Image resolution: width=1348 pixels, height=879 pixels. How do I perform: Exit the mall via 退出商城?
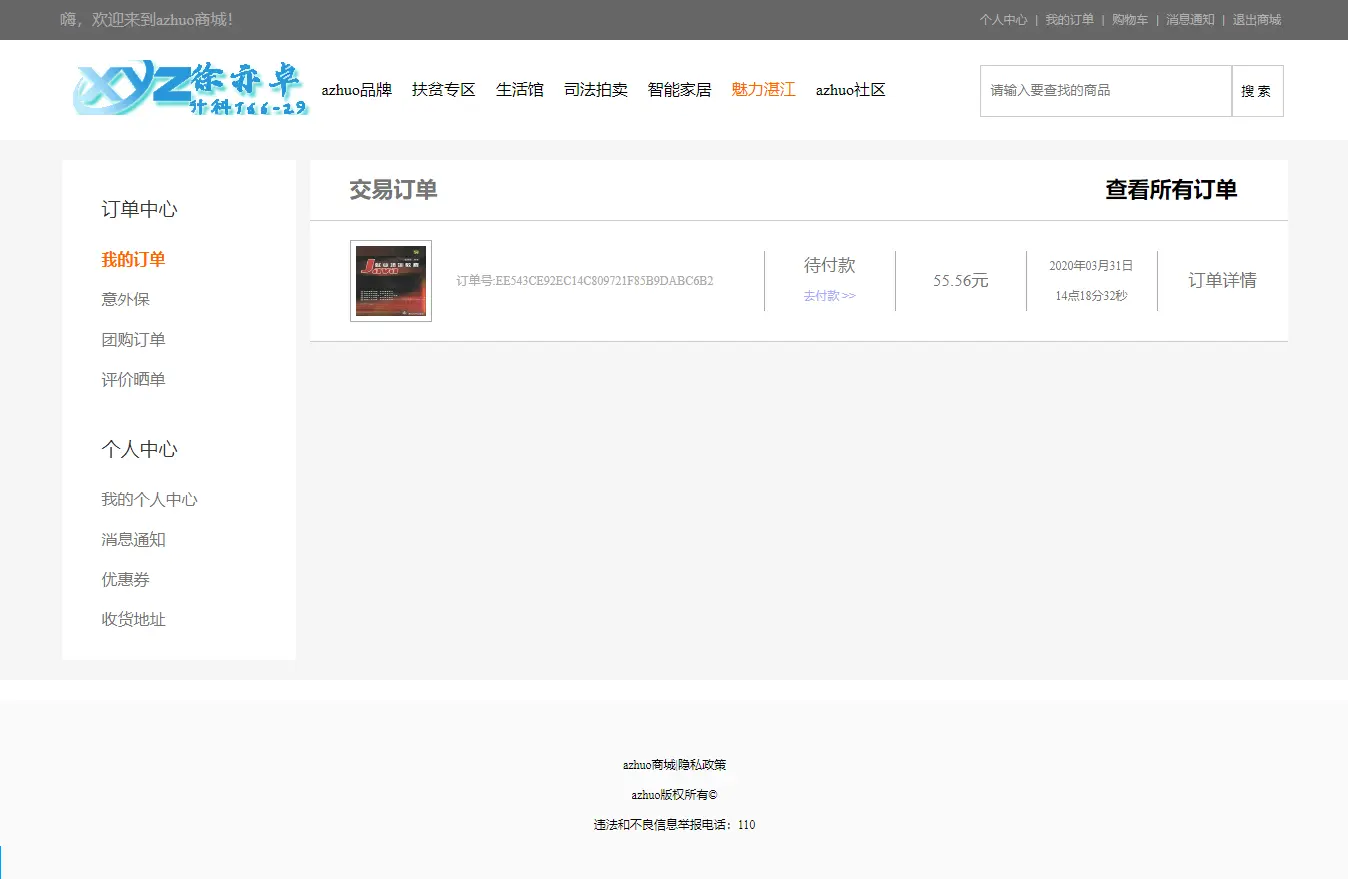(1255, 19)
